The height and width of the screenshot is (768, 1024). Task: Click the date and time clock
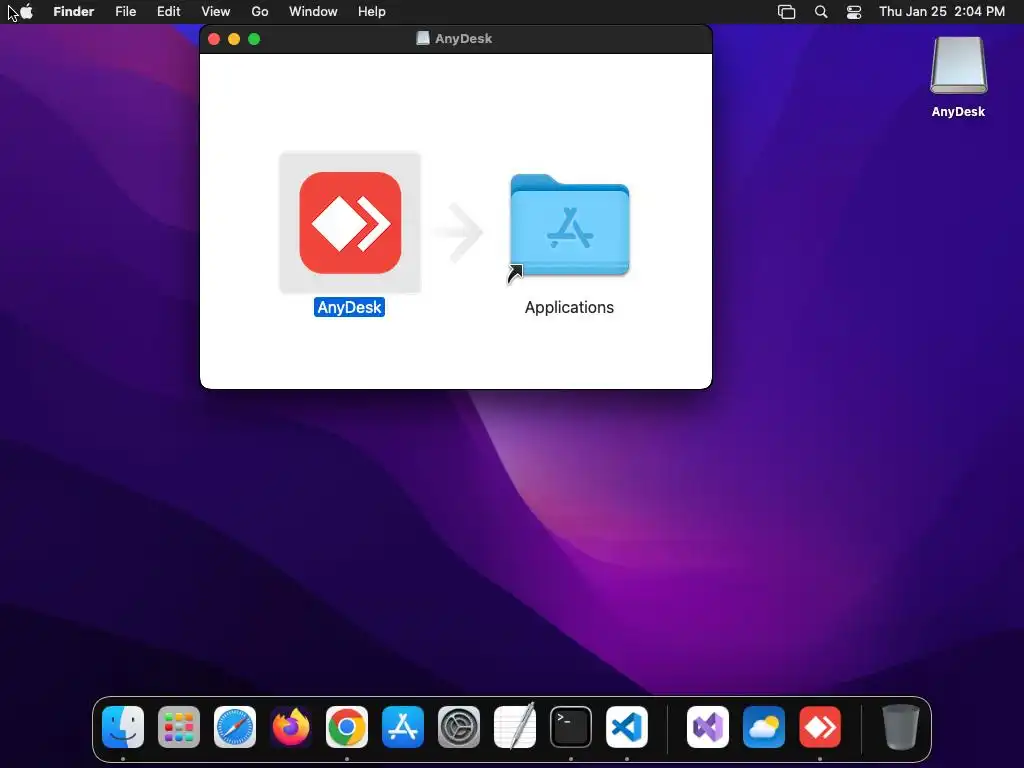tap(942, 12)
